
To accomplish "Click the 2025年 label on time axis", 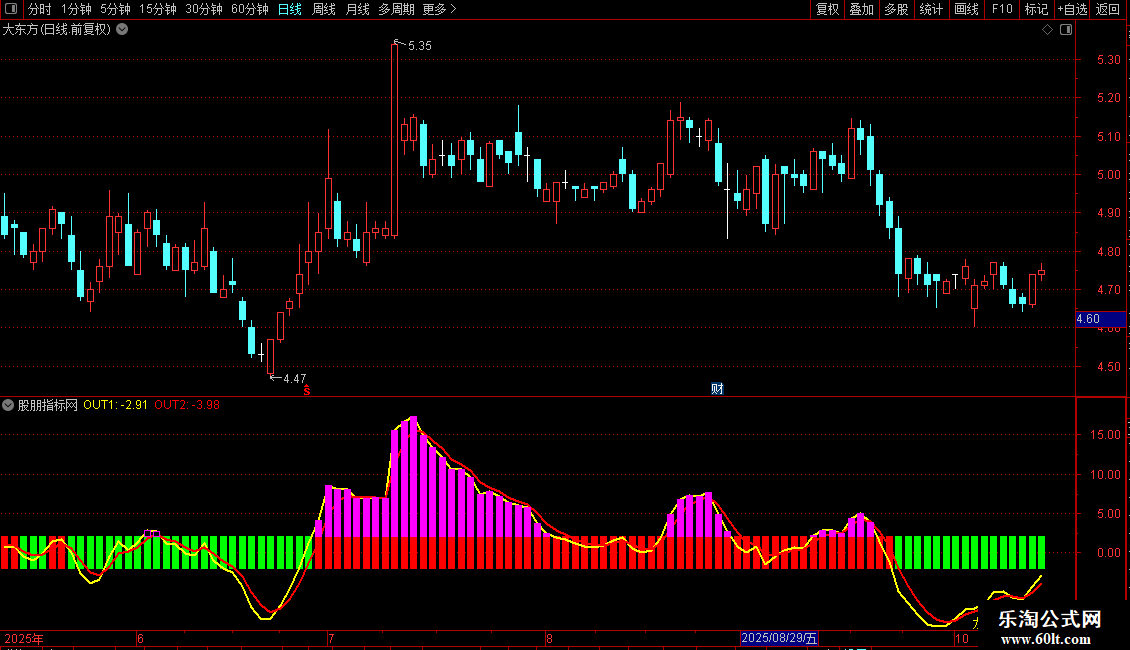I will tap(24, 638).
